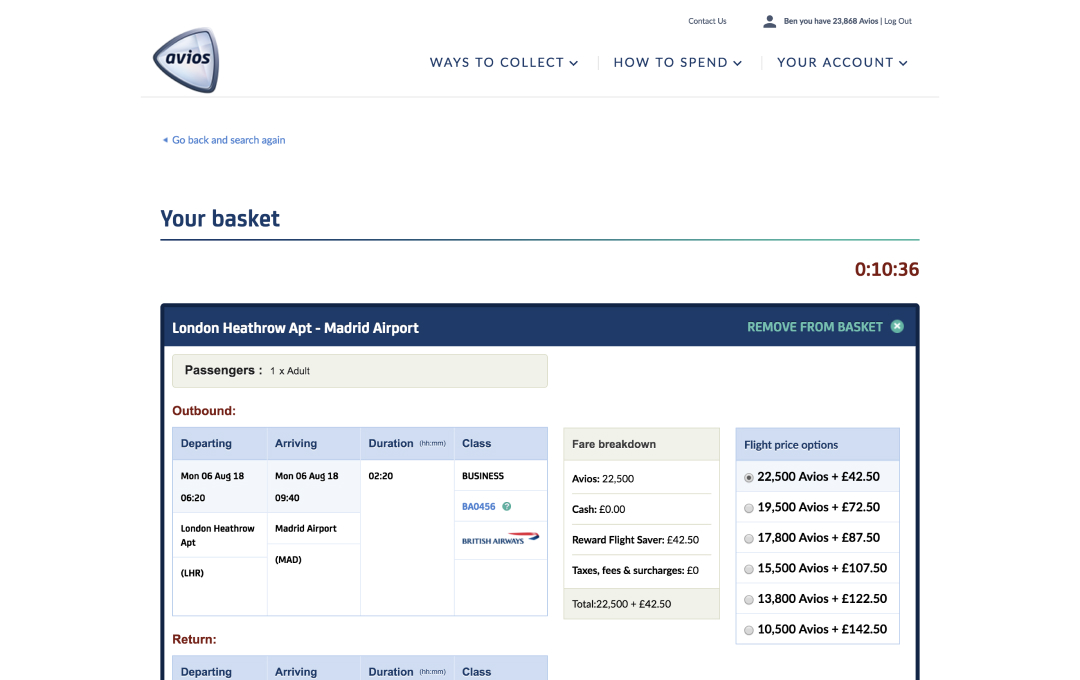
Task: Click the back arrow beside search again
Action: [x=165, y=141]
